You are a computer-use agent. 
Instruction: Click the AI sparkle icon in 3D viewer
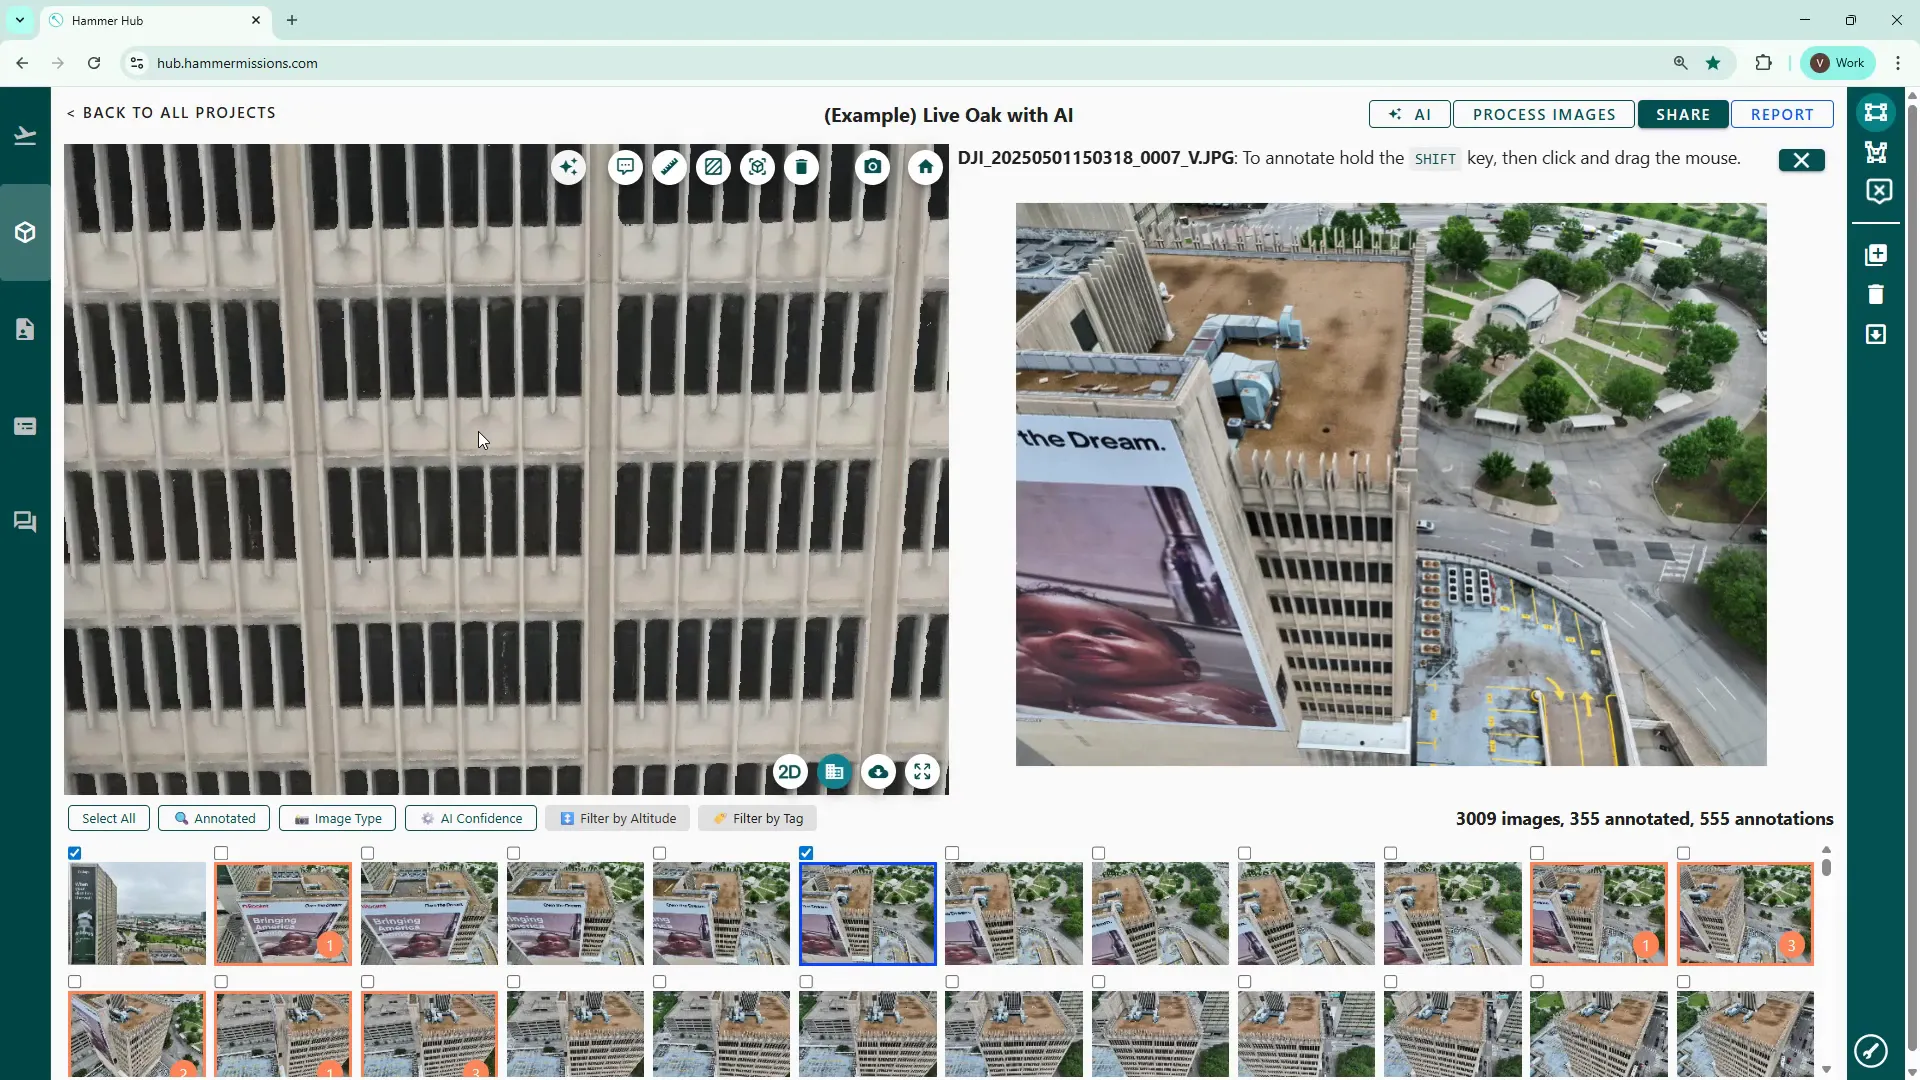click(x=568, y=167)
